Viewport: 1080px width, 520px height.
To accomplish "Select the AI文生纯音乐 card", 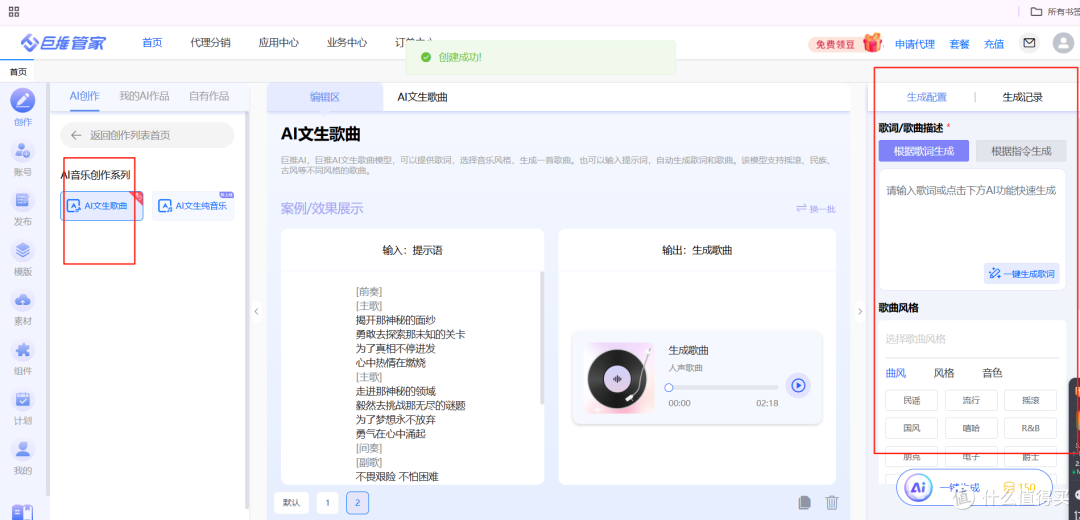I will coord(193,205).
